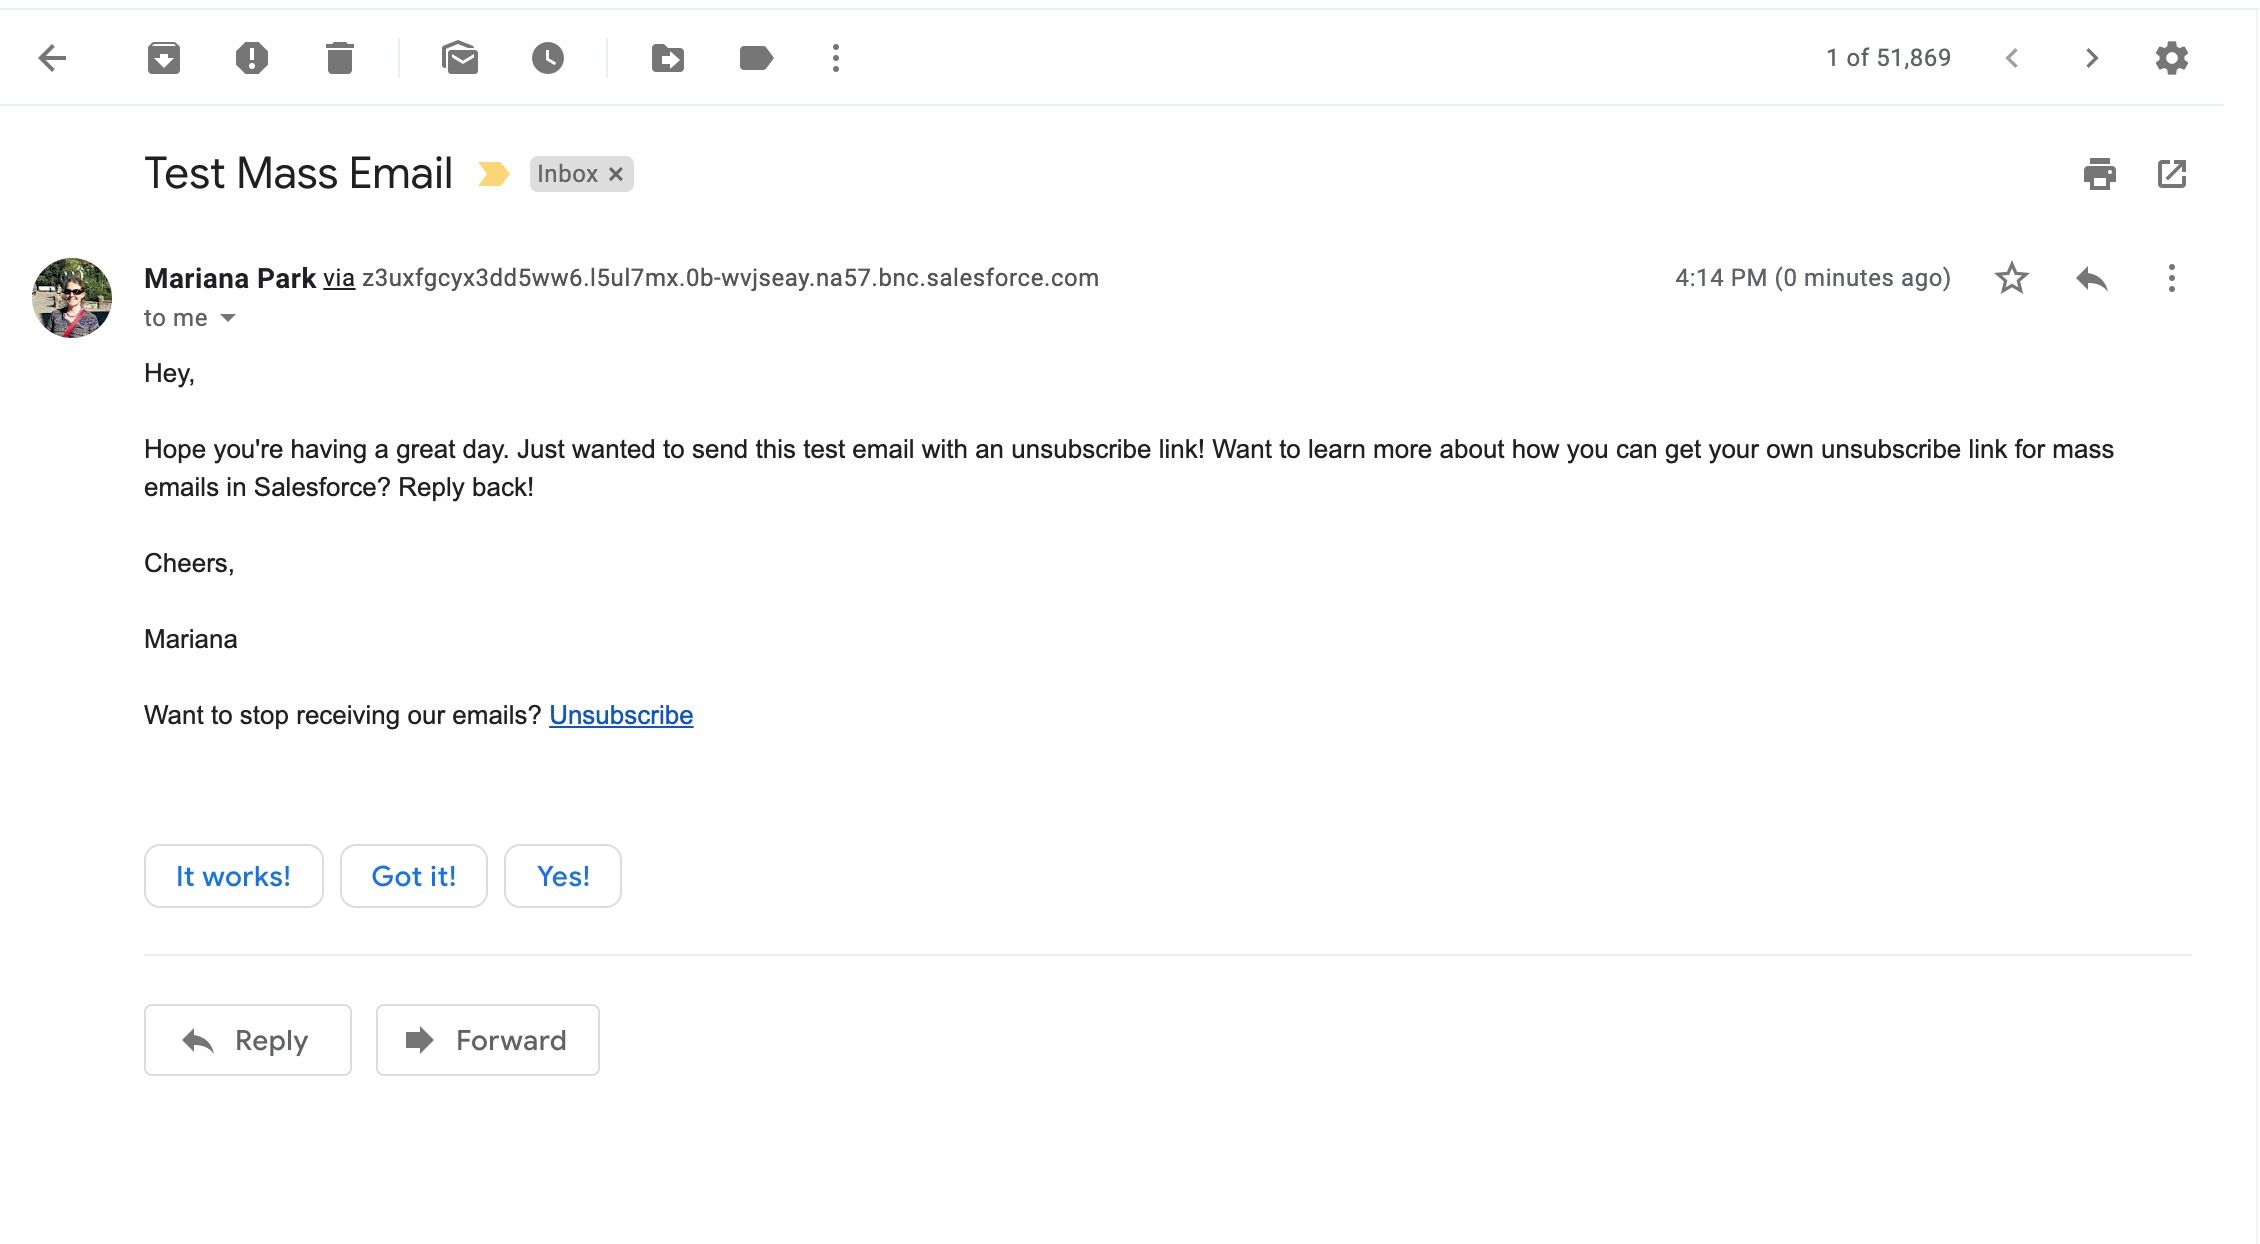Click the back arrow to return to inbox
The height and width of the screenshot is (1244, 2260).
point(49,58)
